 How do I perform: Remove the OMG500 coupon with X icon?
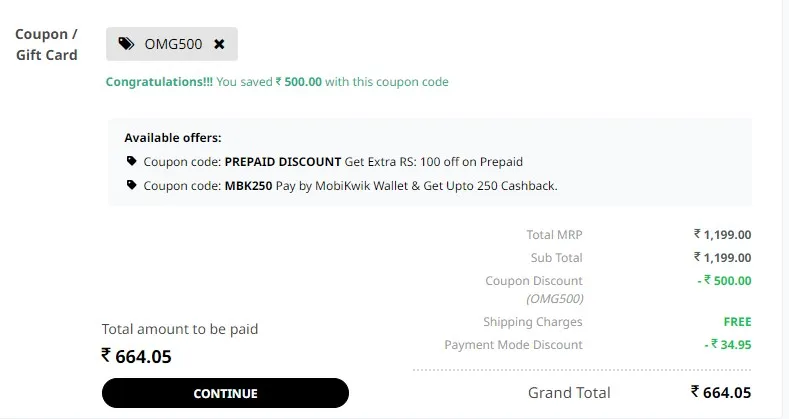[x=219, y=44]
